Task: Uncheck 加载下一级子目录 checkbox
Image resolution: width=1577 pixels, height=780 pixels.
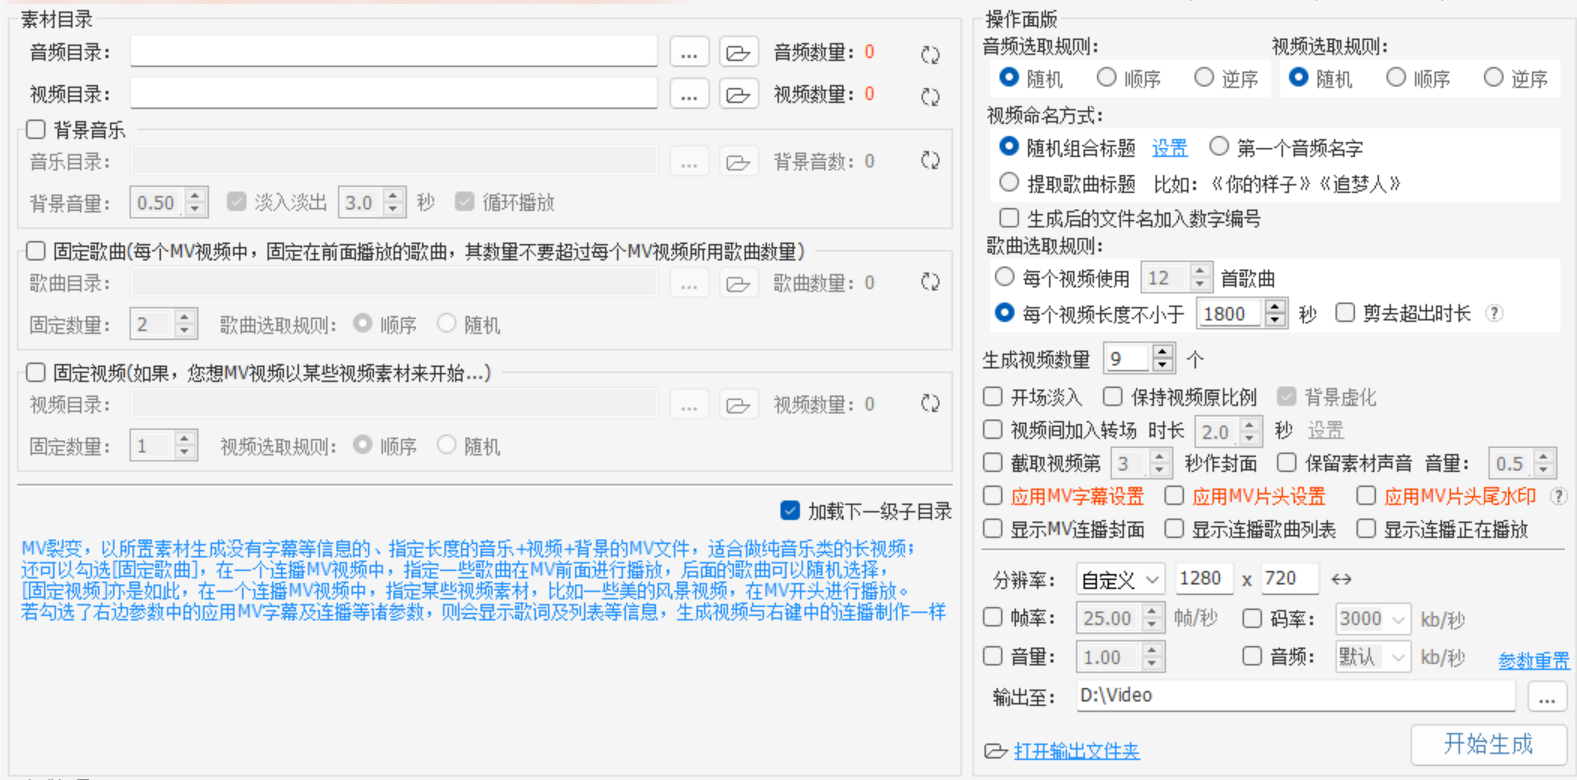Action: point(790,511)
